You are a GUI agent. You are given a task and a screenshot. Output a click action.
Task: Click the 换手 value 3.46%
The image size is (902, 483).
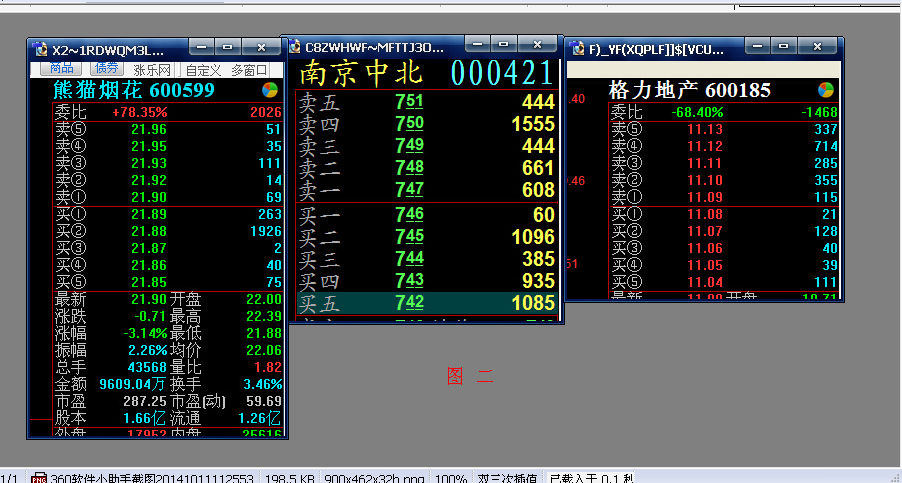click(x=262, y=384)
